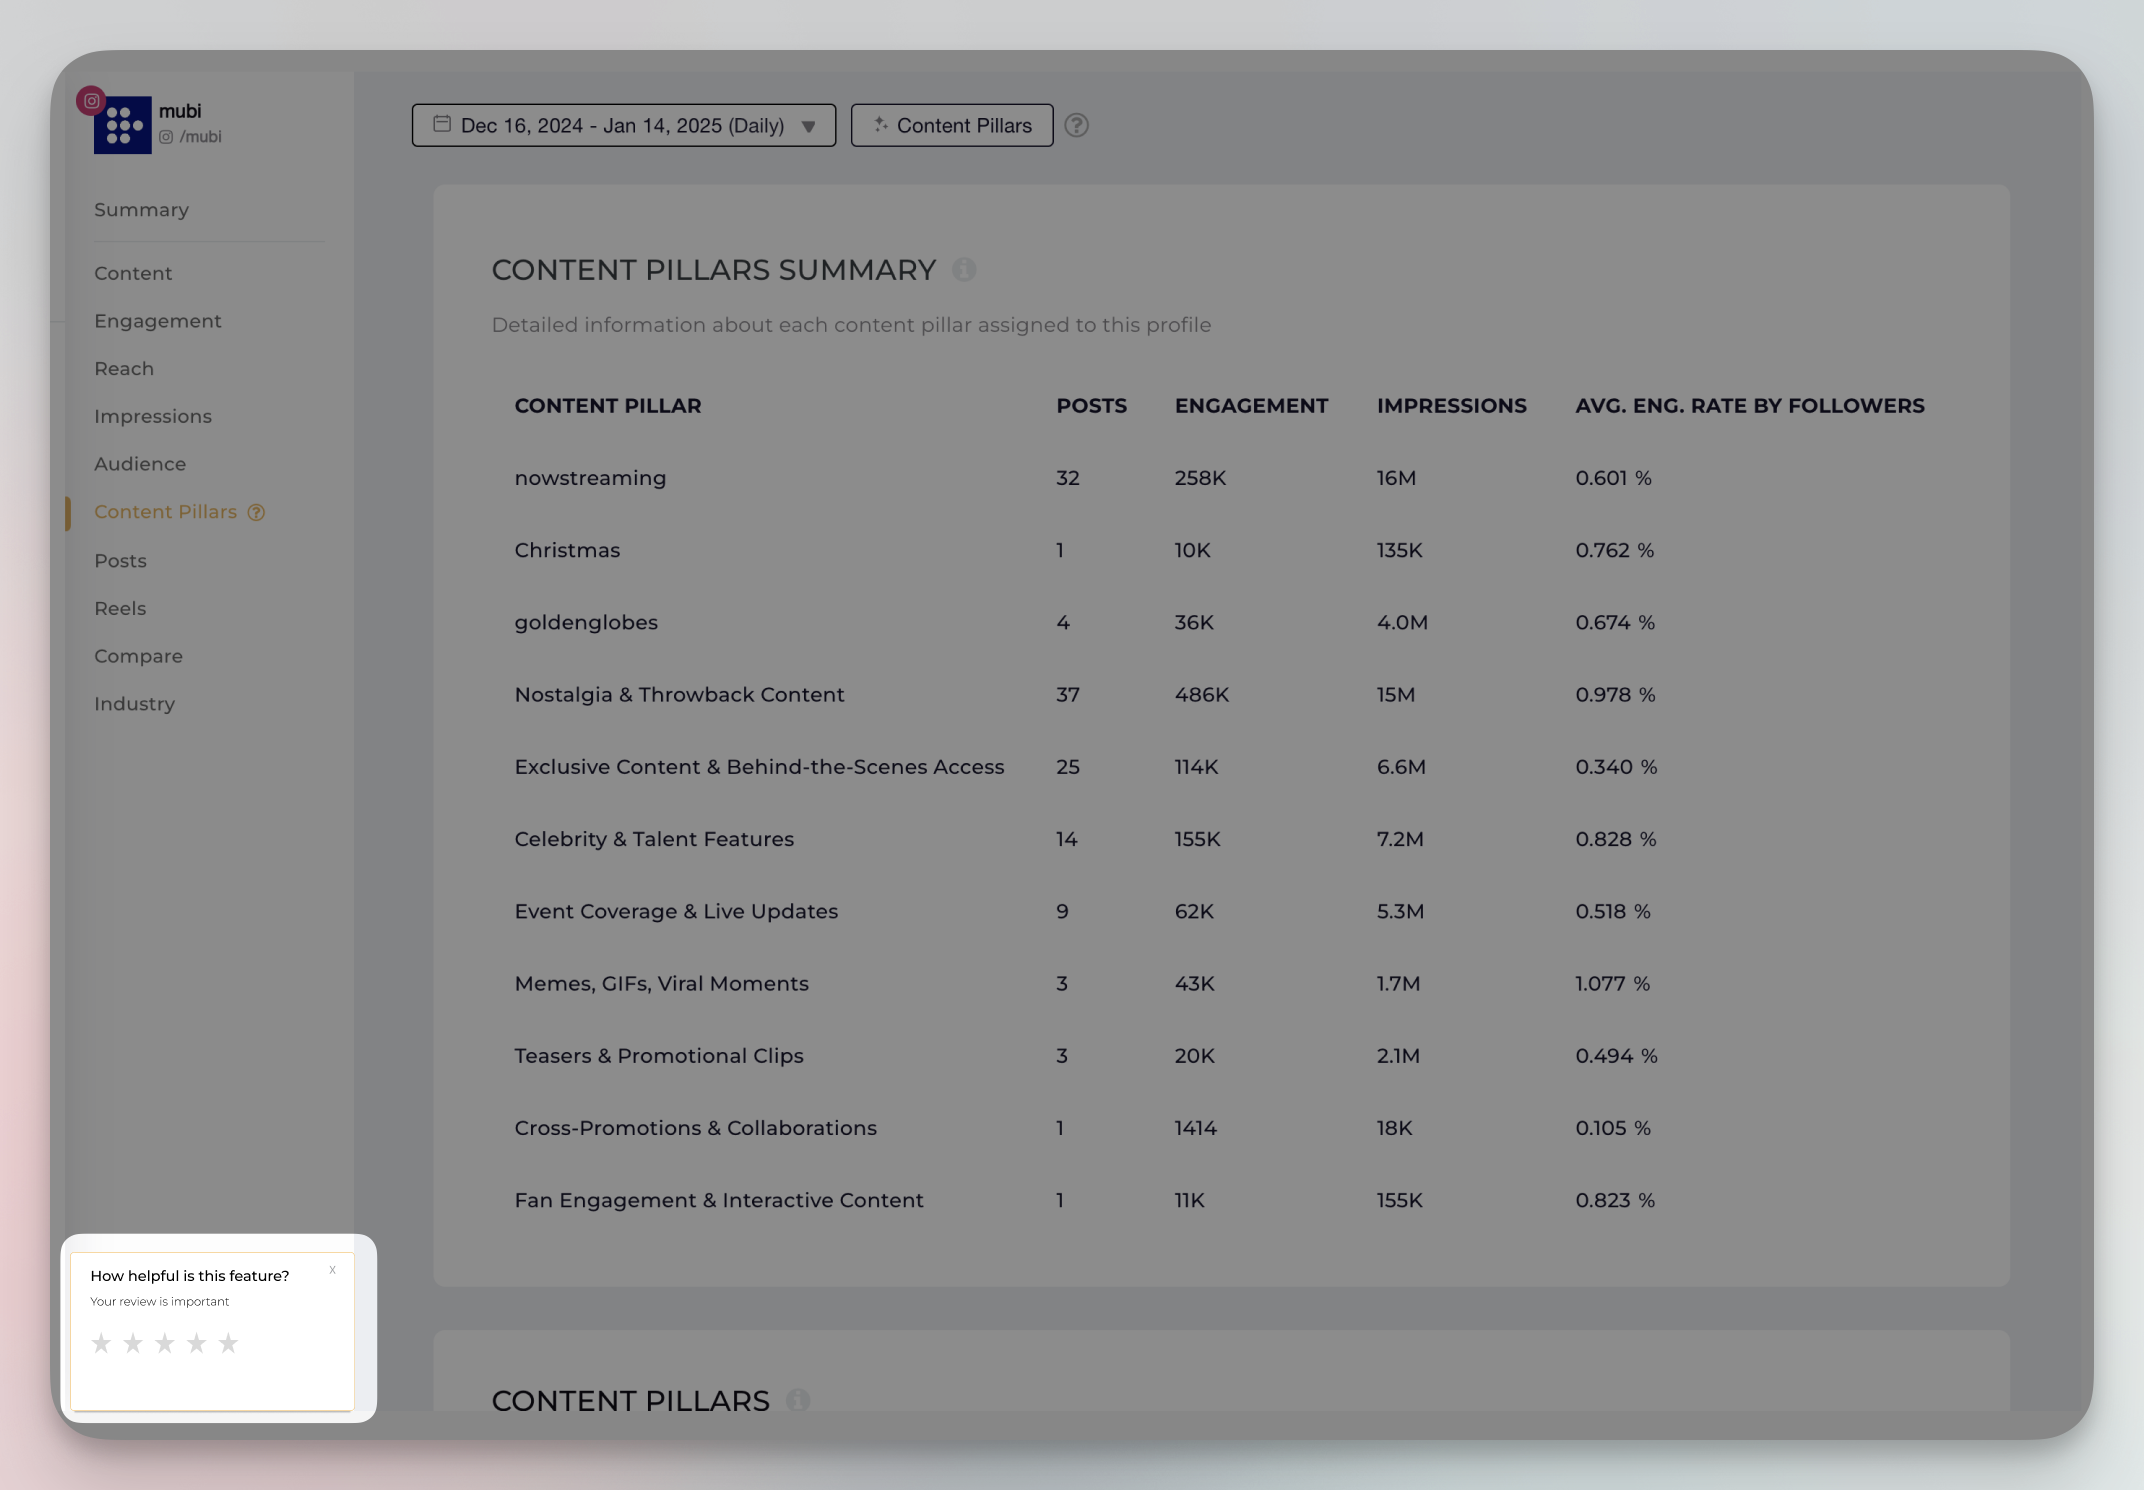
Task: Rate the feature three stars
Action: pos(165,1343)
